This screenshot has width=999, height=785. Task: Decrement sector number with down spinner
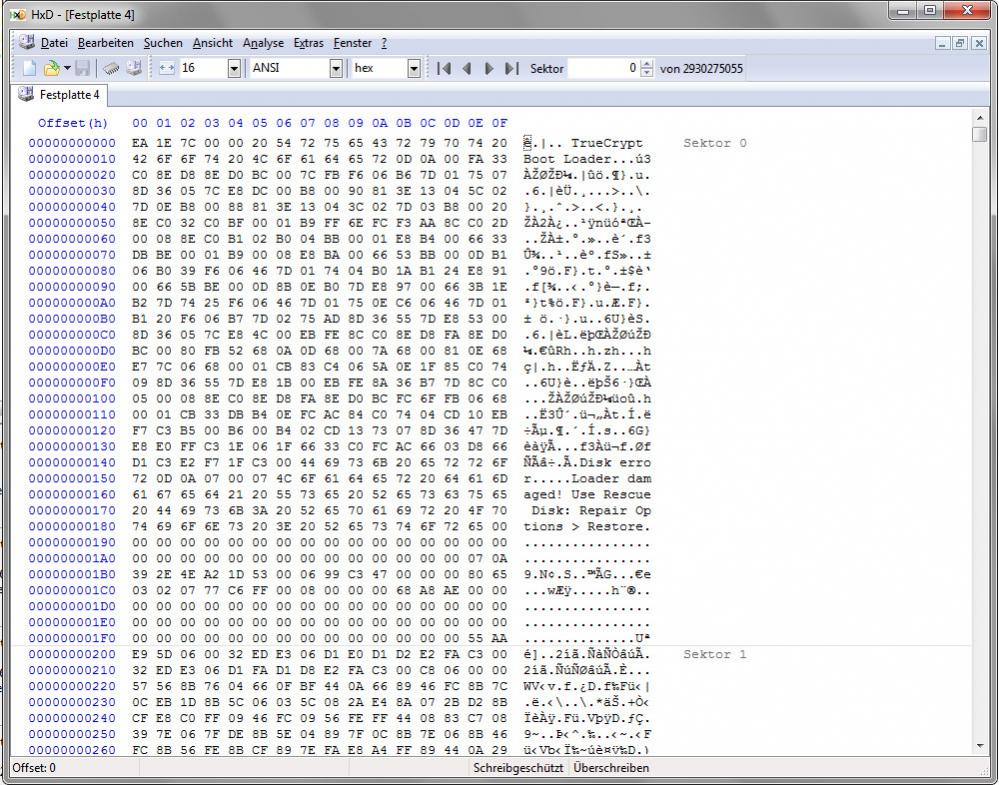pos(647,73)
